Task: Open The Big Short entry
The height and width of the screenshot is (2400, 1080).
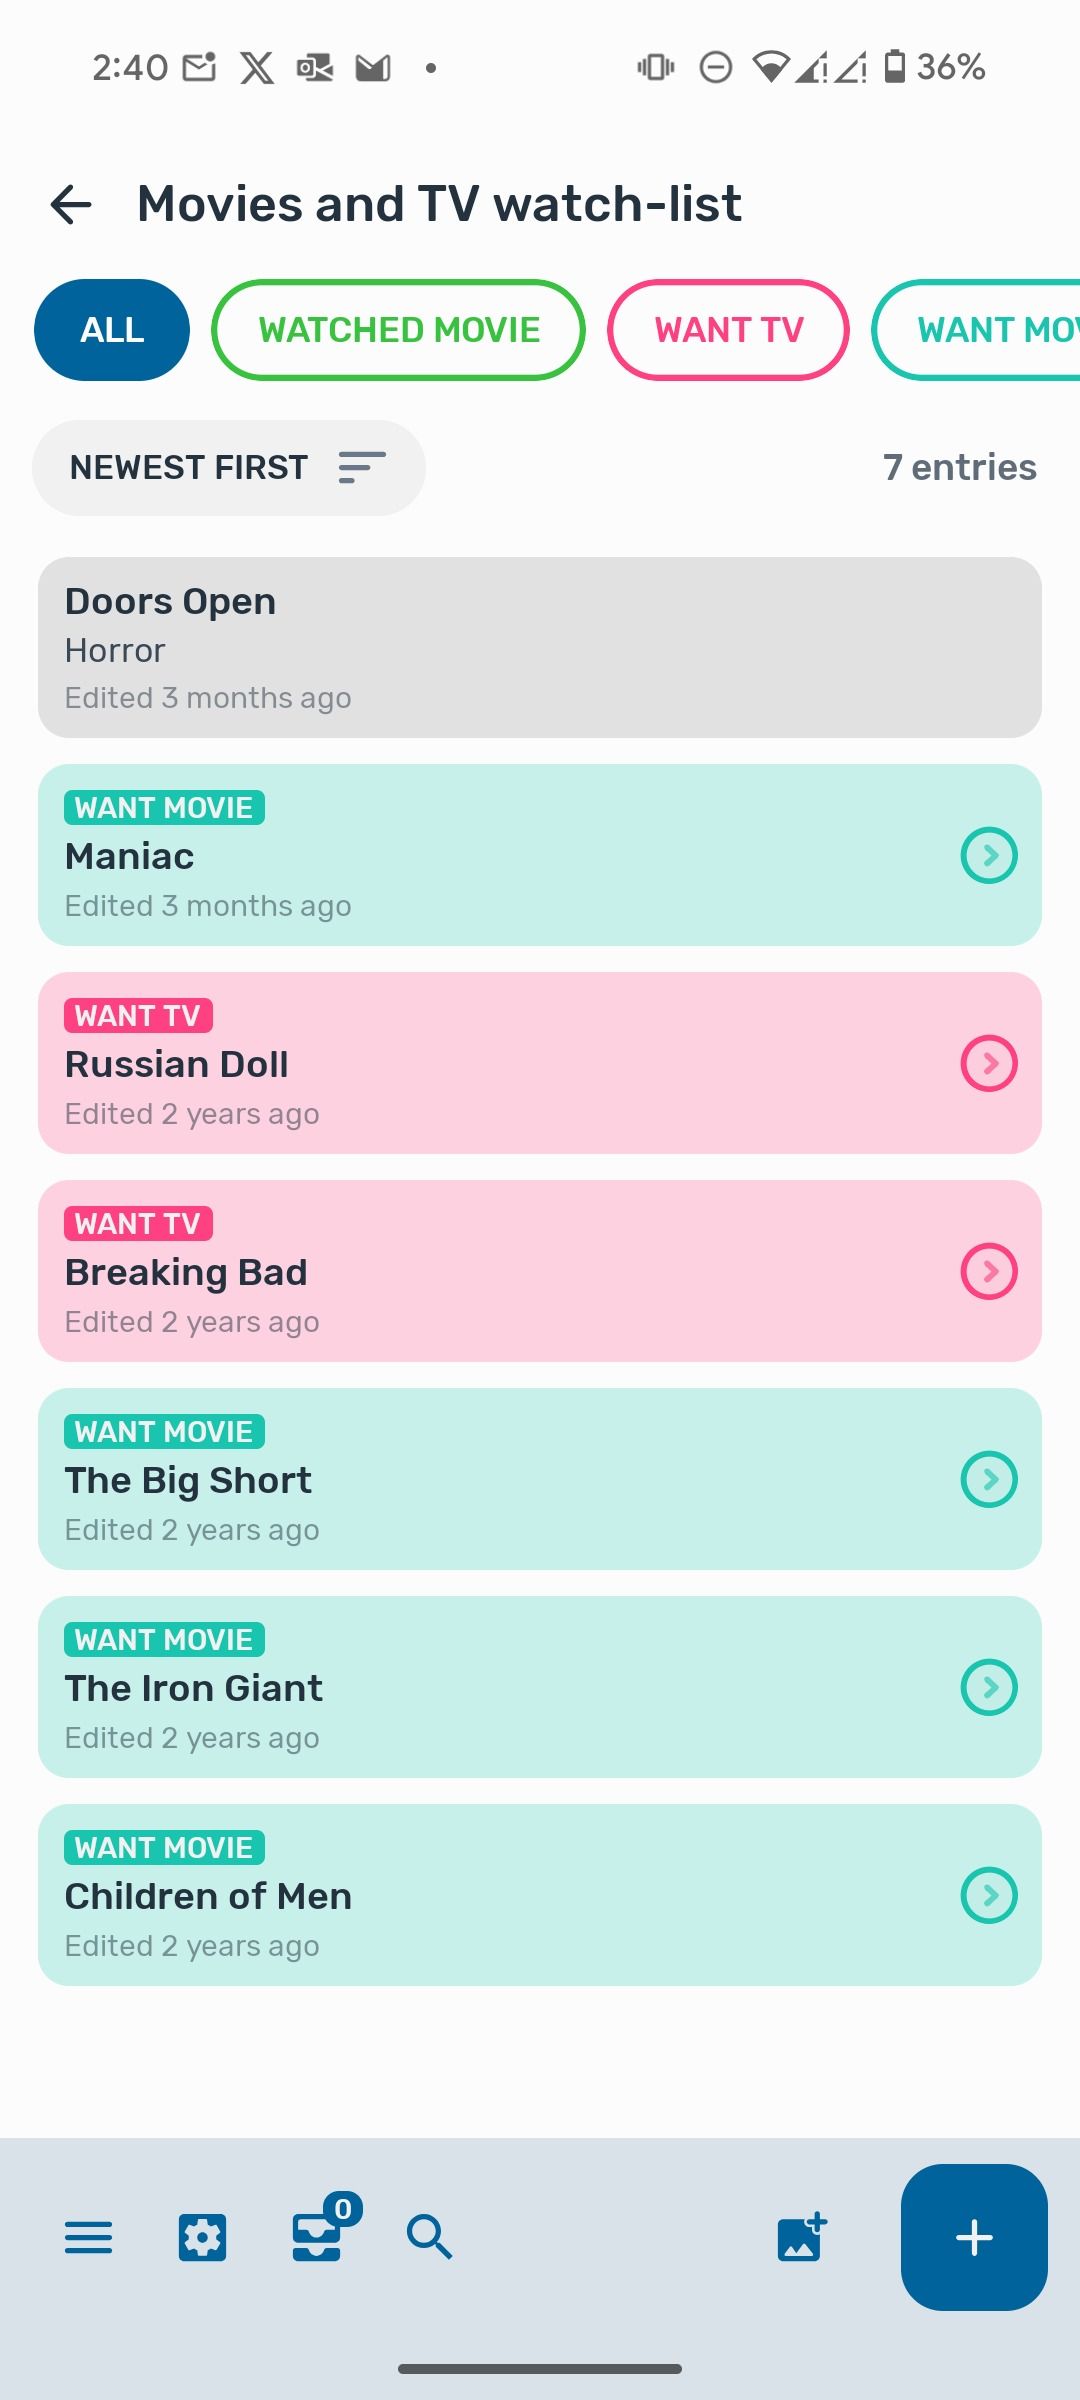Action: [480, 1479]
